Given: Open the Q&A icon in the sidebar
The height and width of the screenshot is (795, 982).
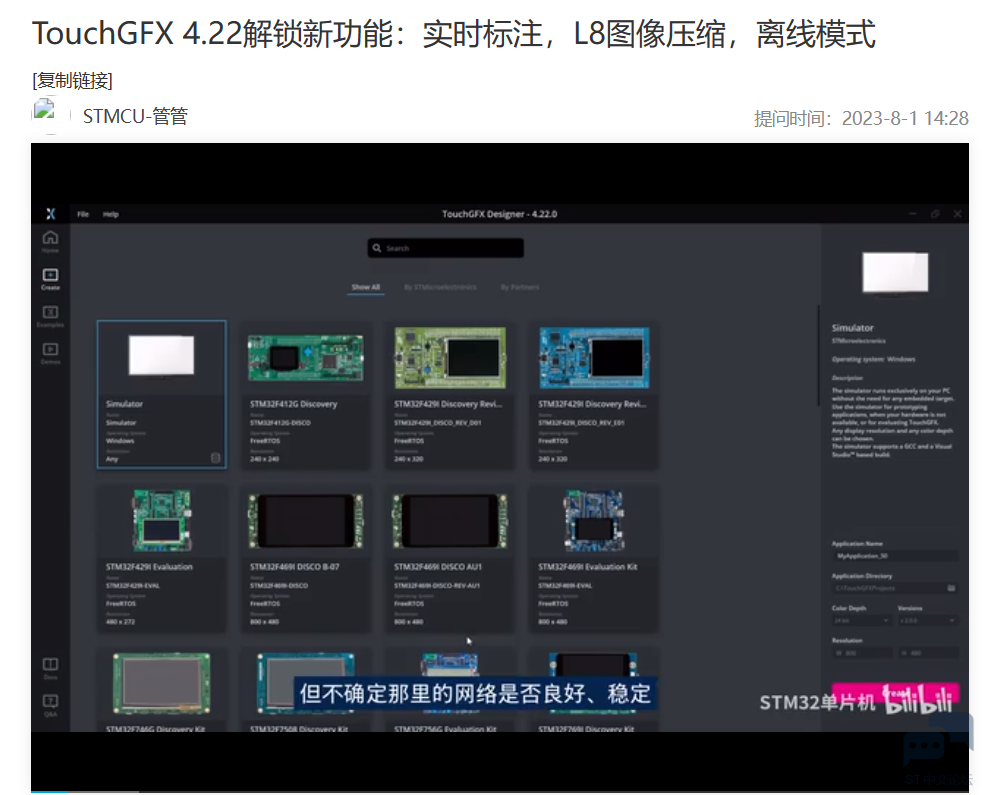Looking at the screenshot, I should [x=51, y=705].
